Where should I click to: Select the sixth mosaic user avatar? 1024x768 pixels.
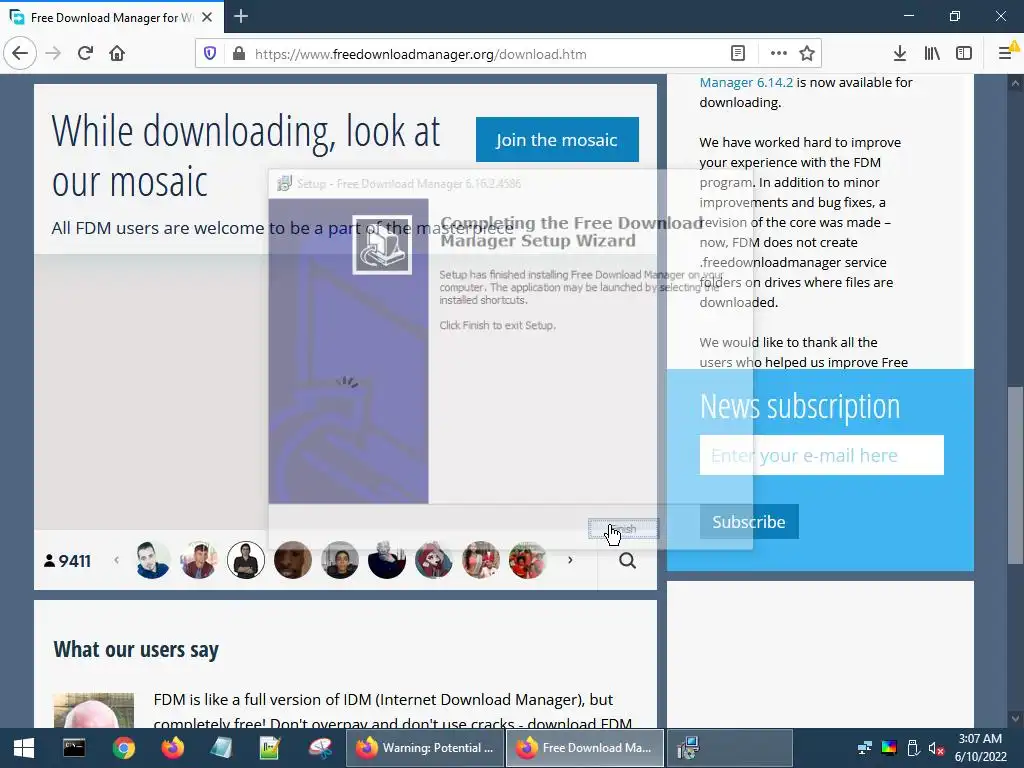point(387,560)
